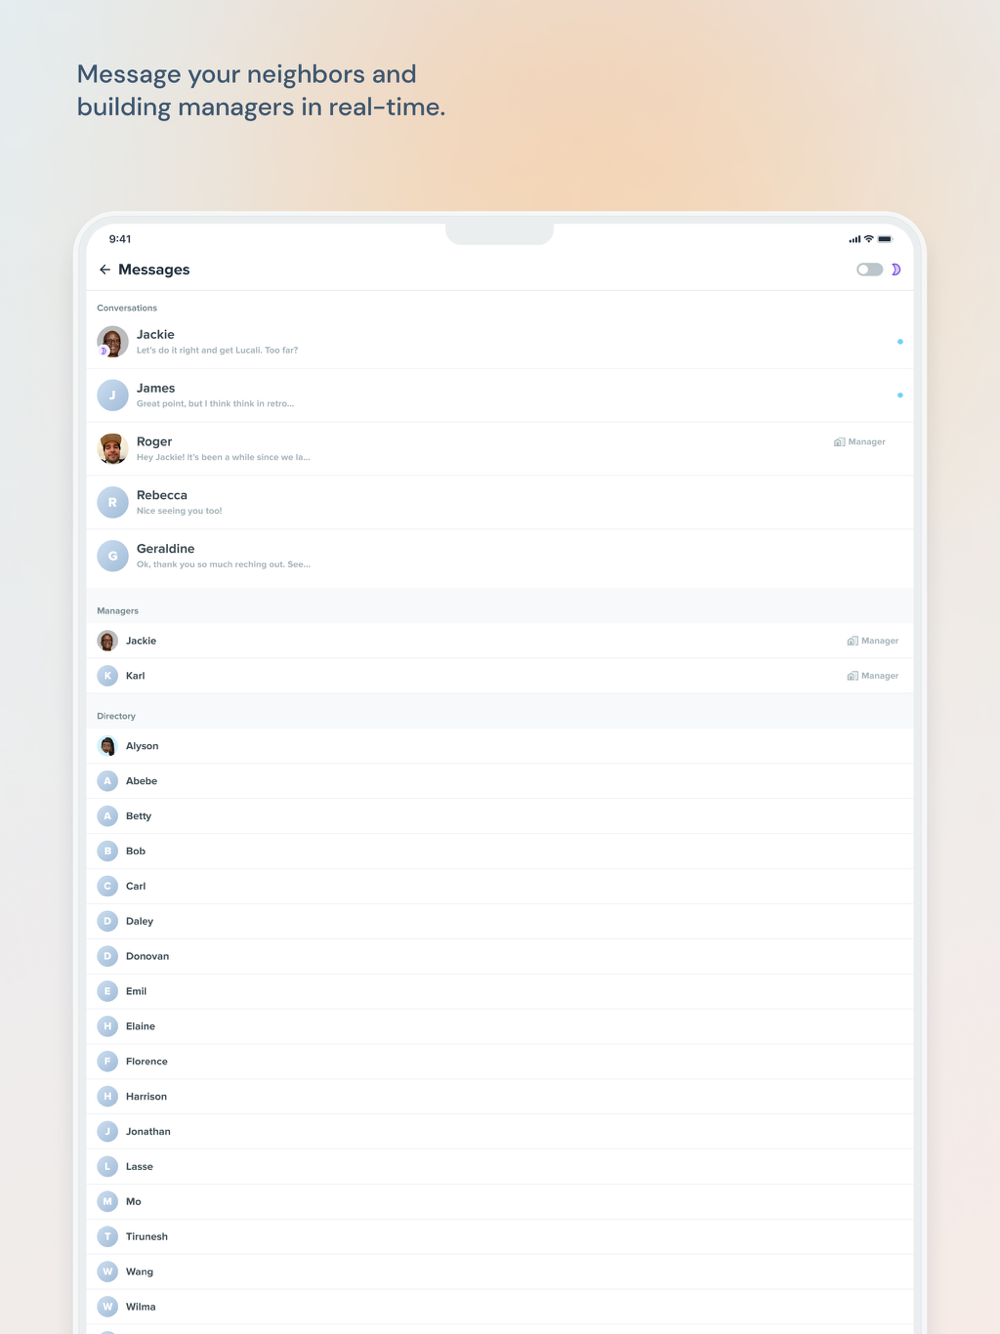Open conversation with Geraldine
The width and height of the screenshot is (1000, 1334).
click(500, 556)
